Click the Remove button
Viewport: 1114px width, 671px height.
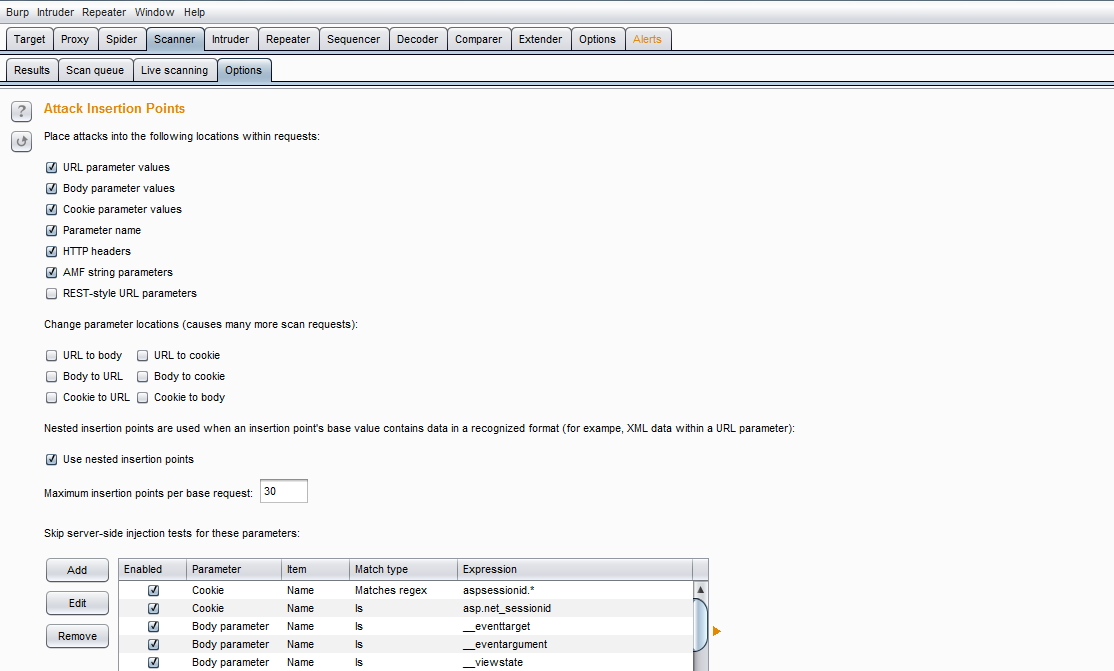(77, 636)
